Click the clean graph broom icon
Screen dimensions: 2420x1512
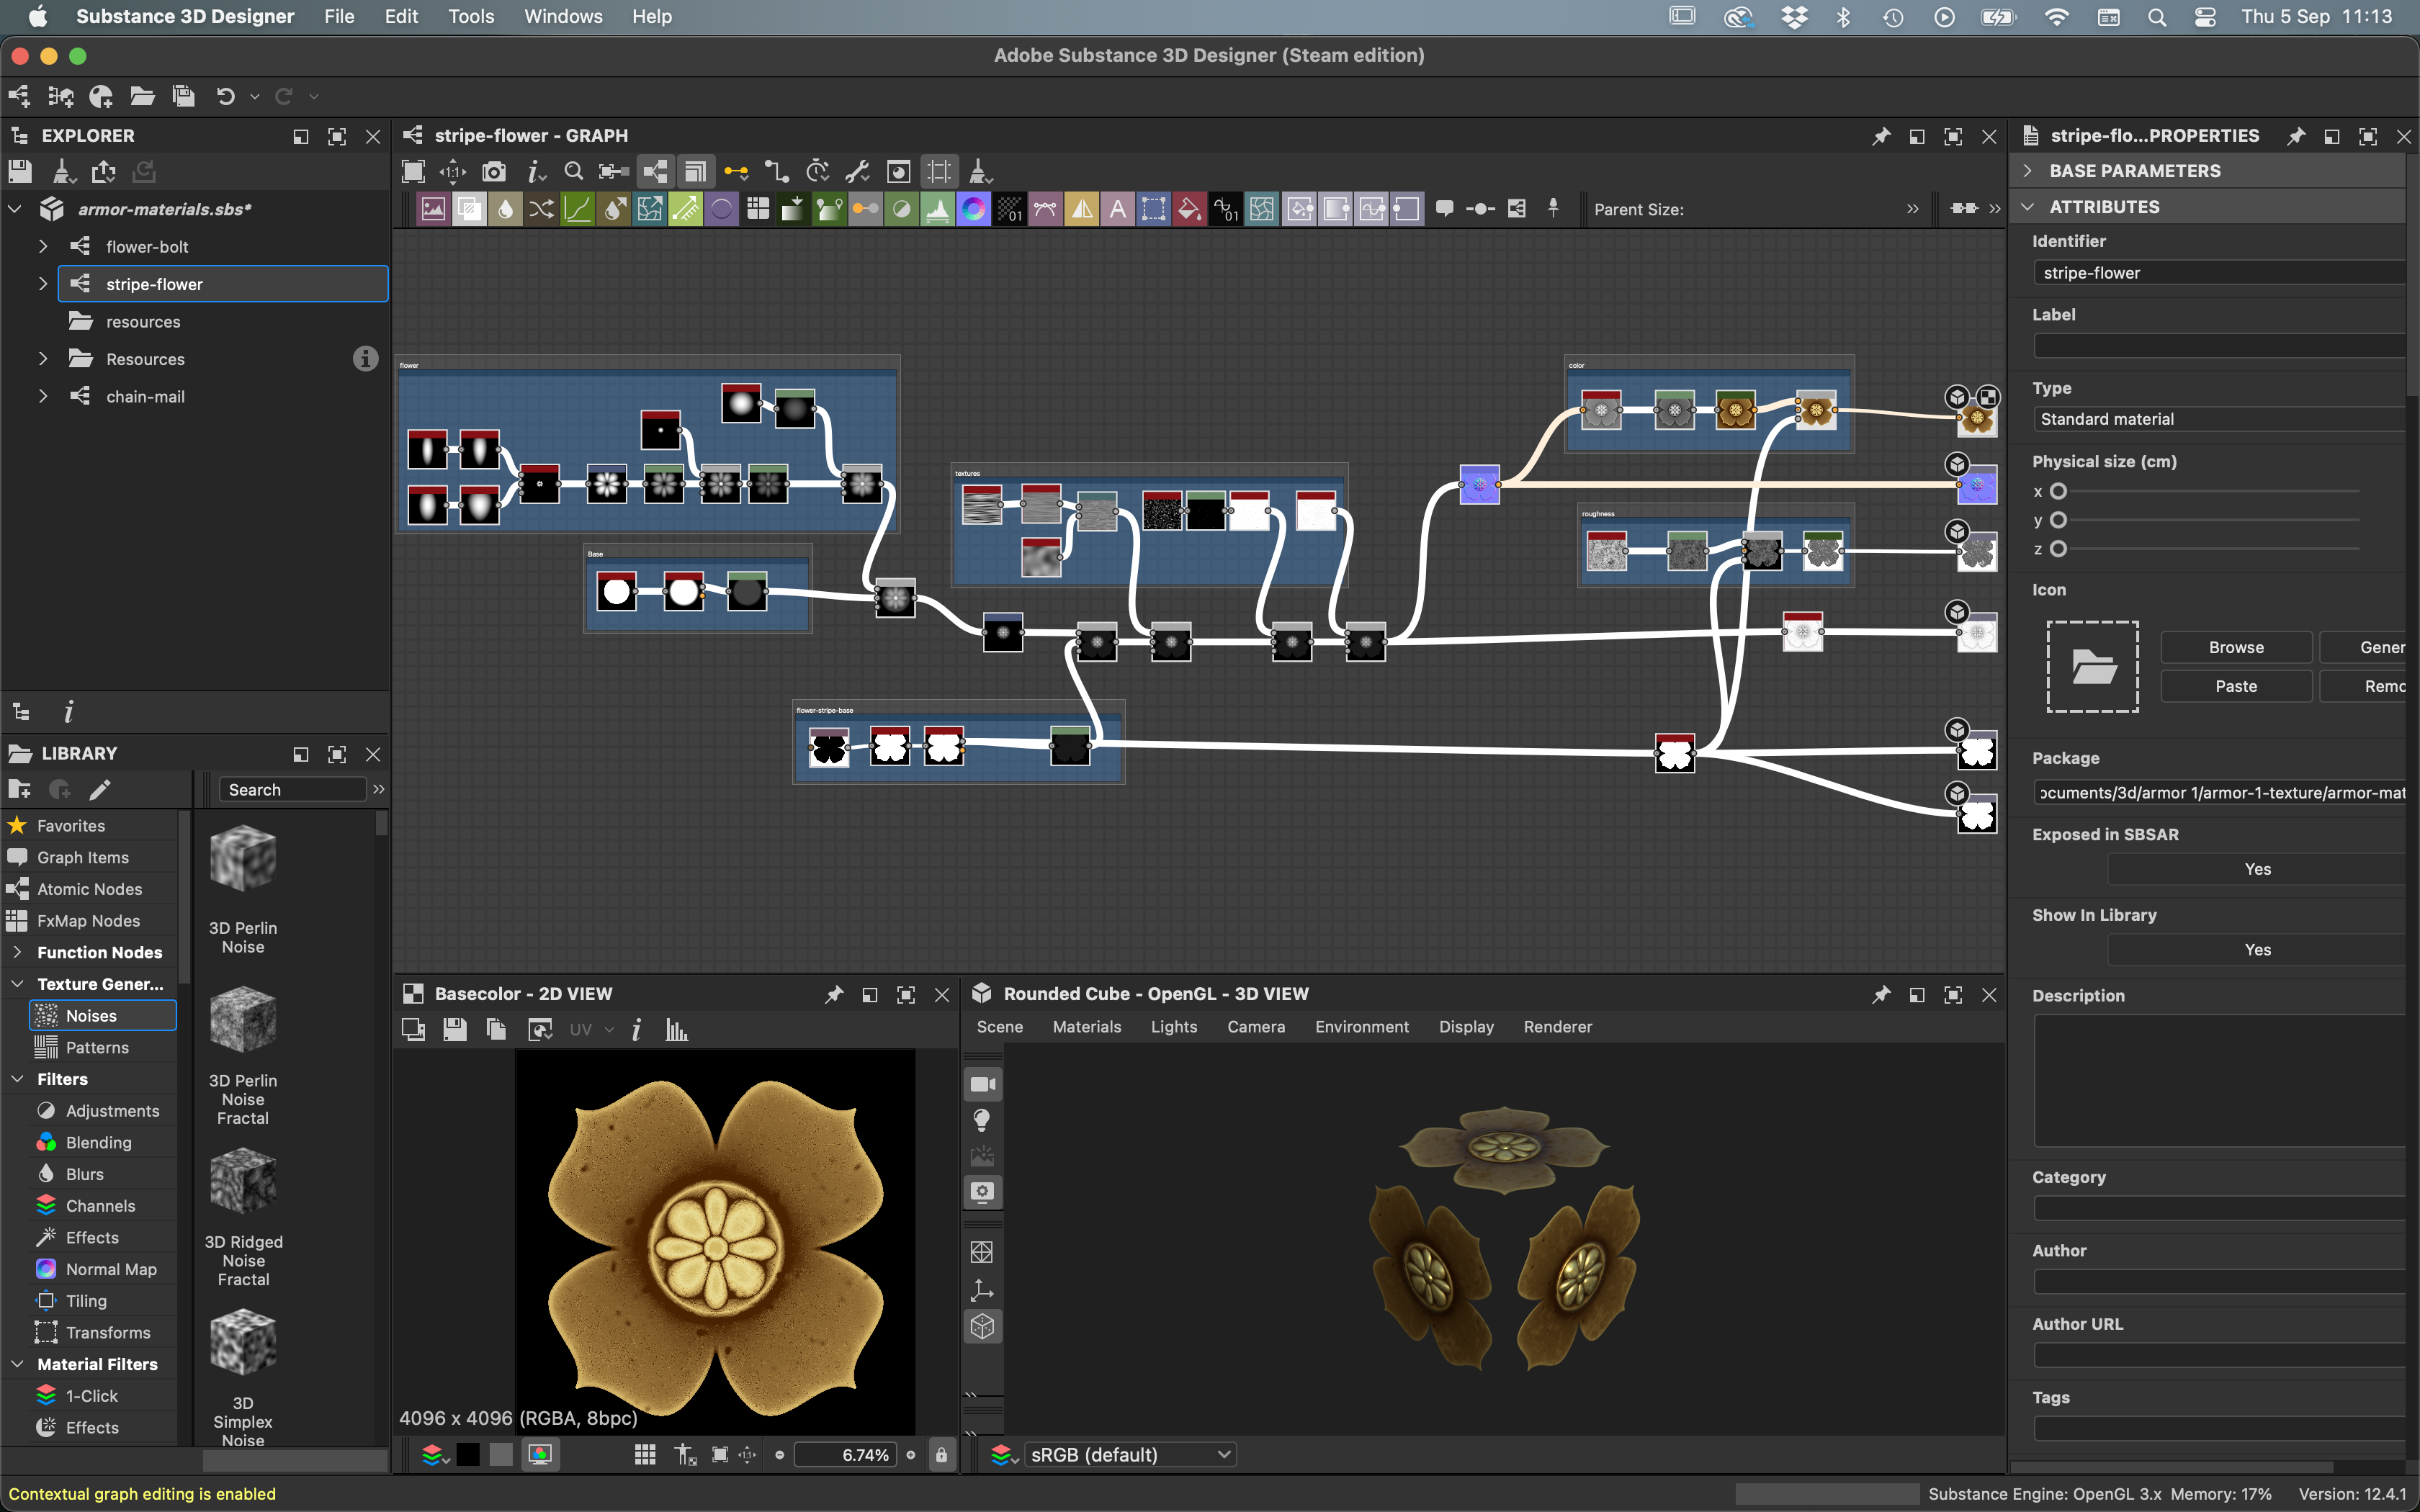click(x=980, y=172)
